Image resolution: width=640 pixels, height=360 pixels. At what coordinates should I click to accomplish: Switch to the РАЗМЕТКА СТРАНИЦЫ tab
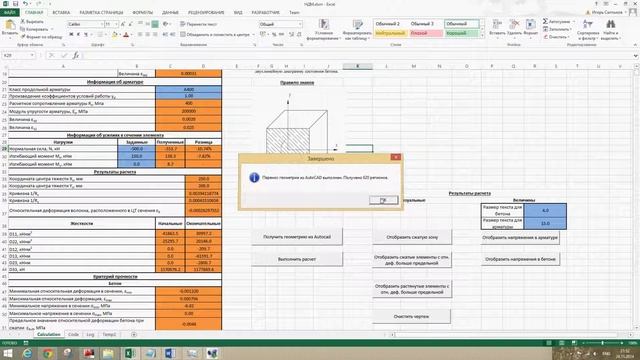tap(101, 13)
